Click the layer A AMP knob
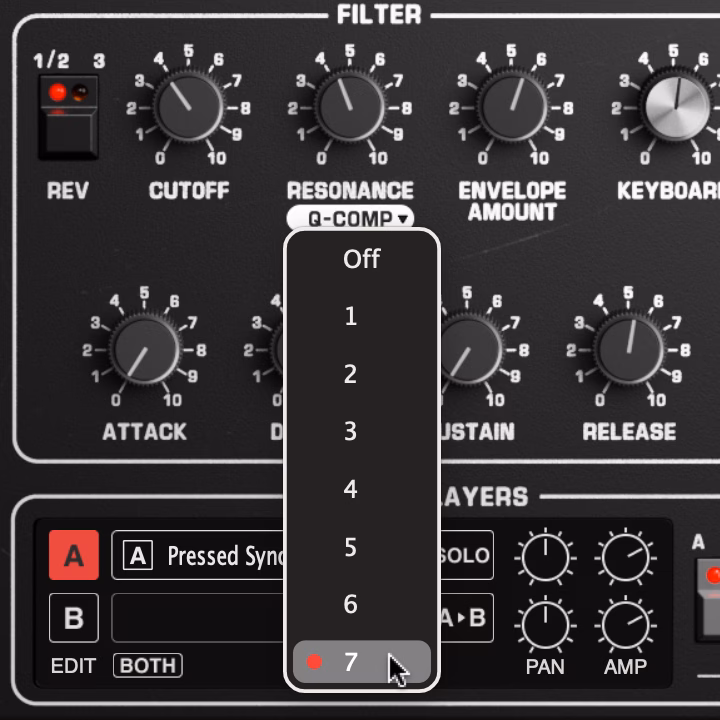The image size is (720, 720). tap(625, 558)
